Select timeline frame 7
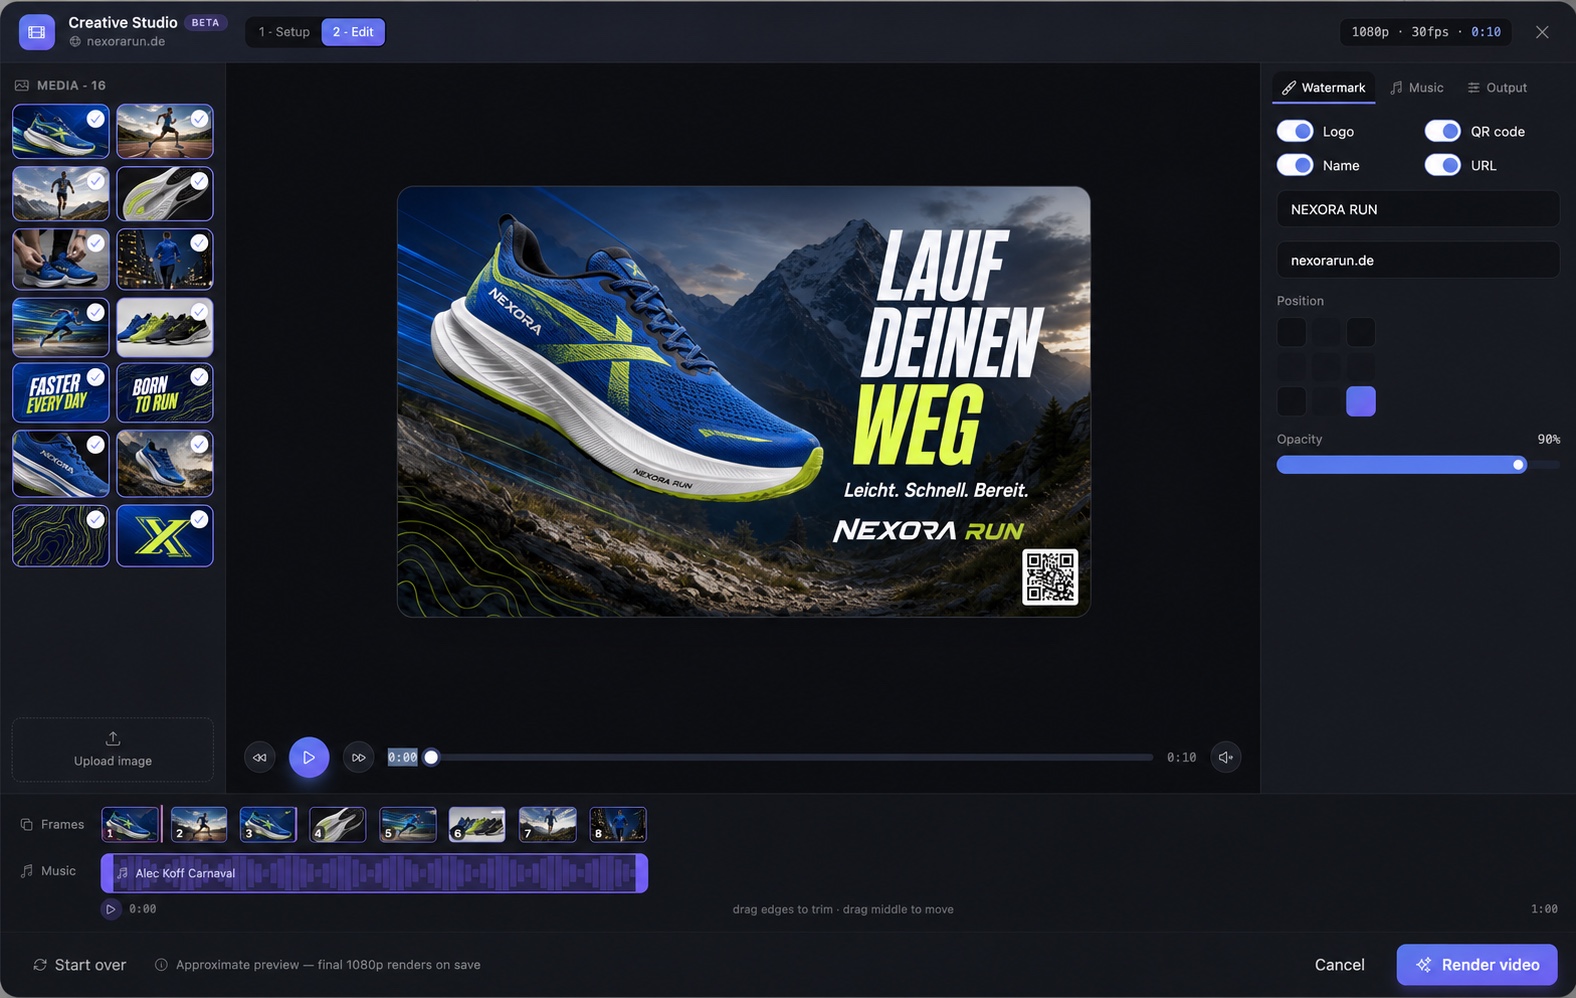This screenshot has width=1576, height=998. click(548, 825)
